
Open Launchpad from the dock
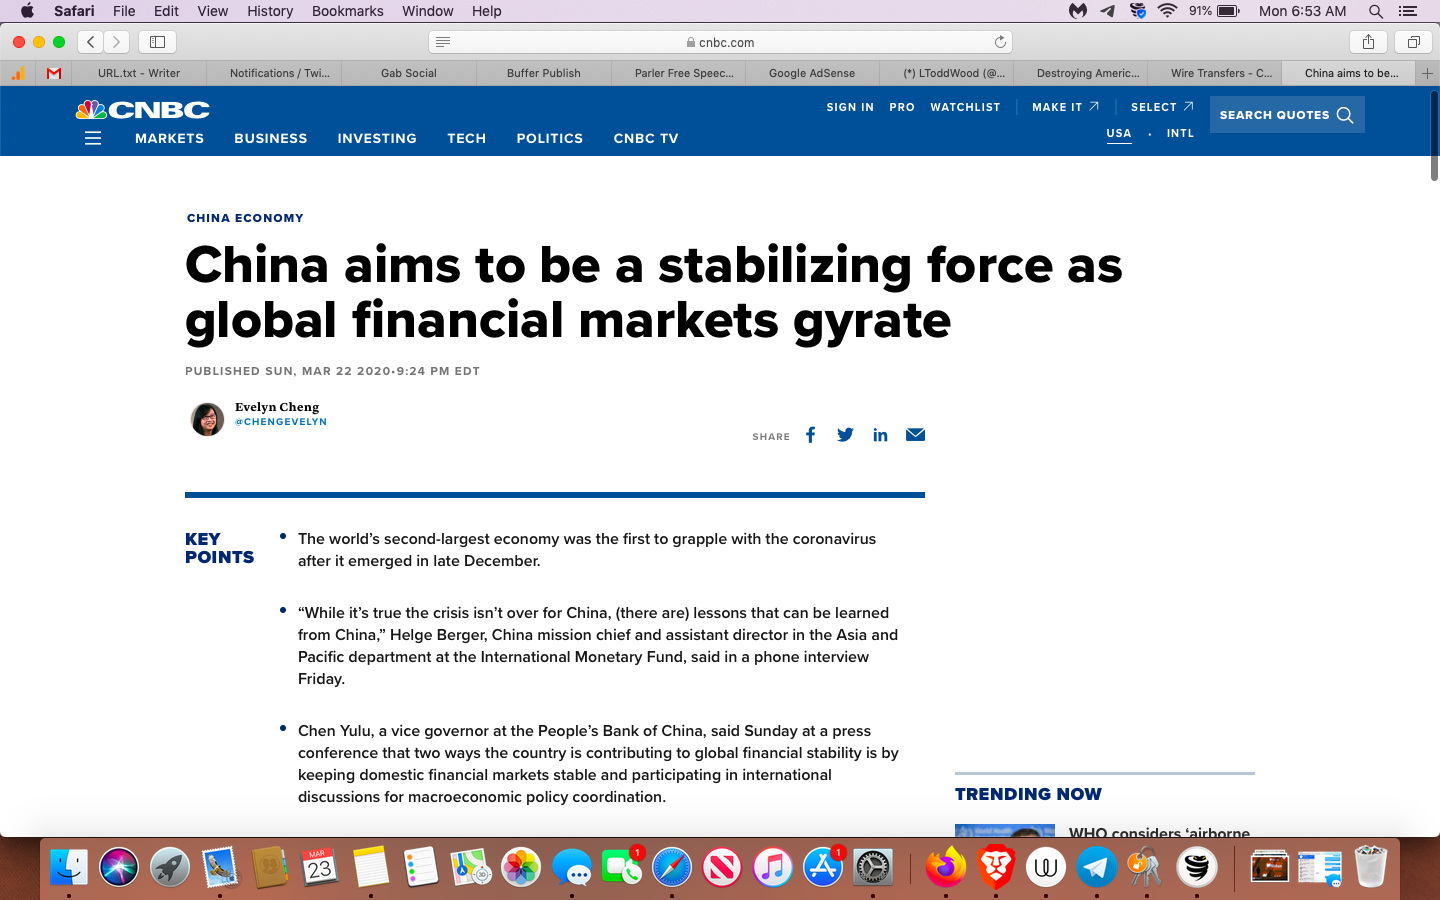coord(169,867)
